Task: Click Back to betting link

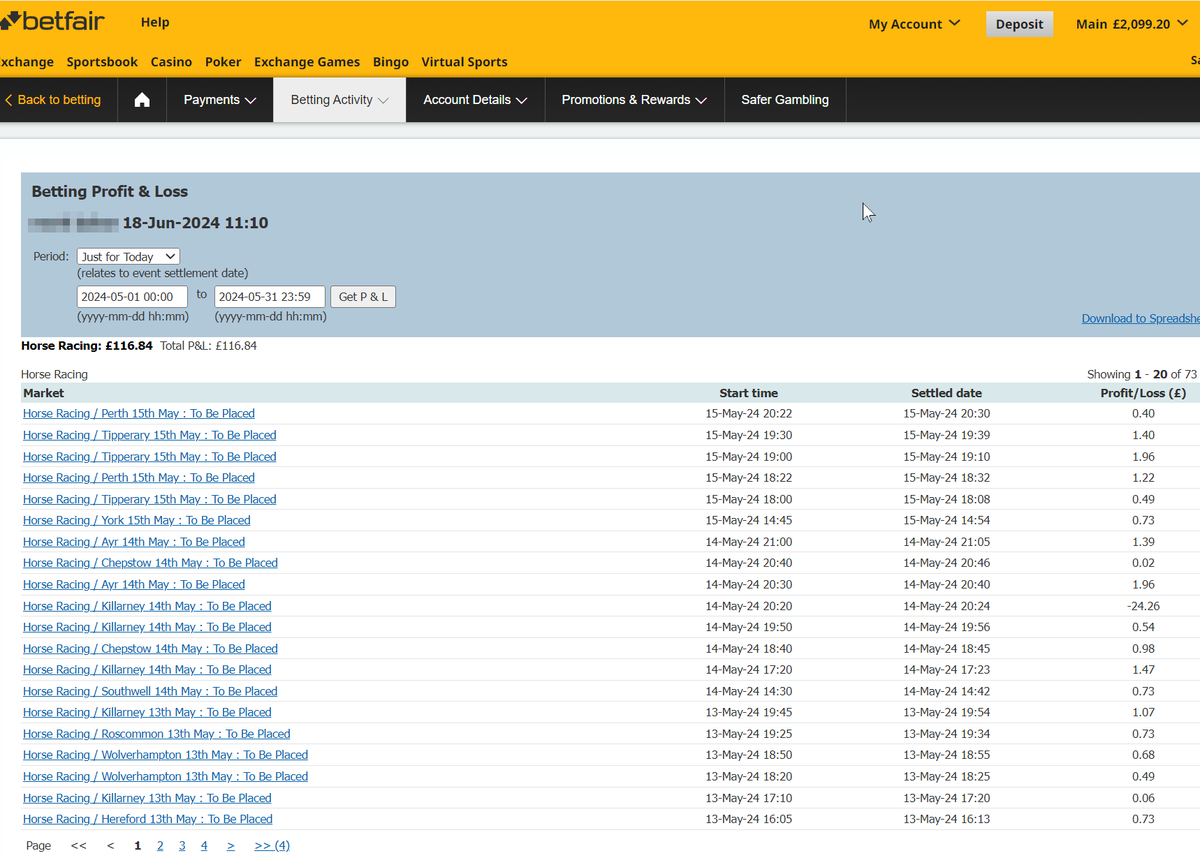Action: click(x=53, y=100)
